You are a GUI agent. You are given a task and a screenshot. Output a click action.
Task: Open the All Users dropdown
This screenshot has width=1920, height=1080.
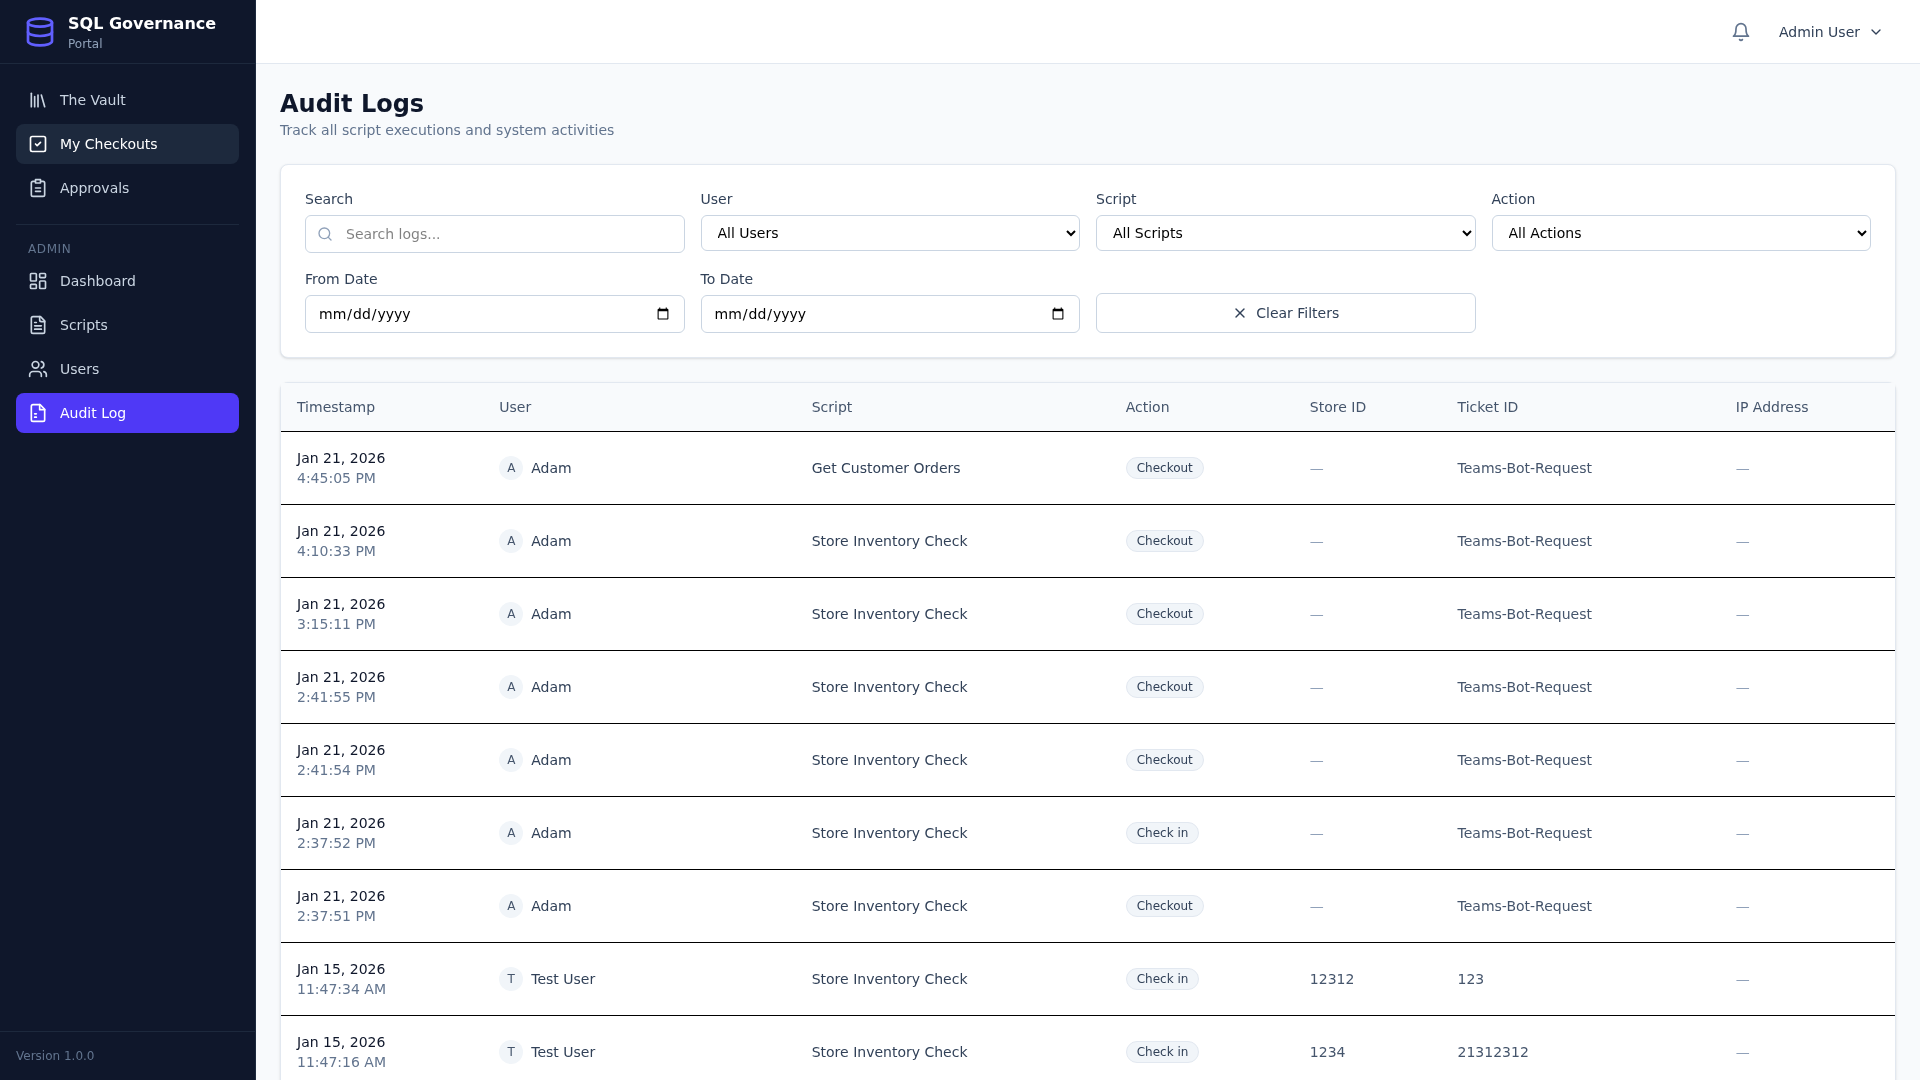click(889, 232)
